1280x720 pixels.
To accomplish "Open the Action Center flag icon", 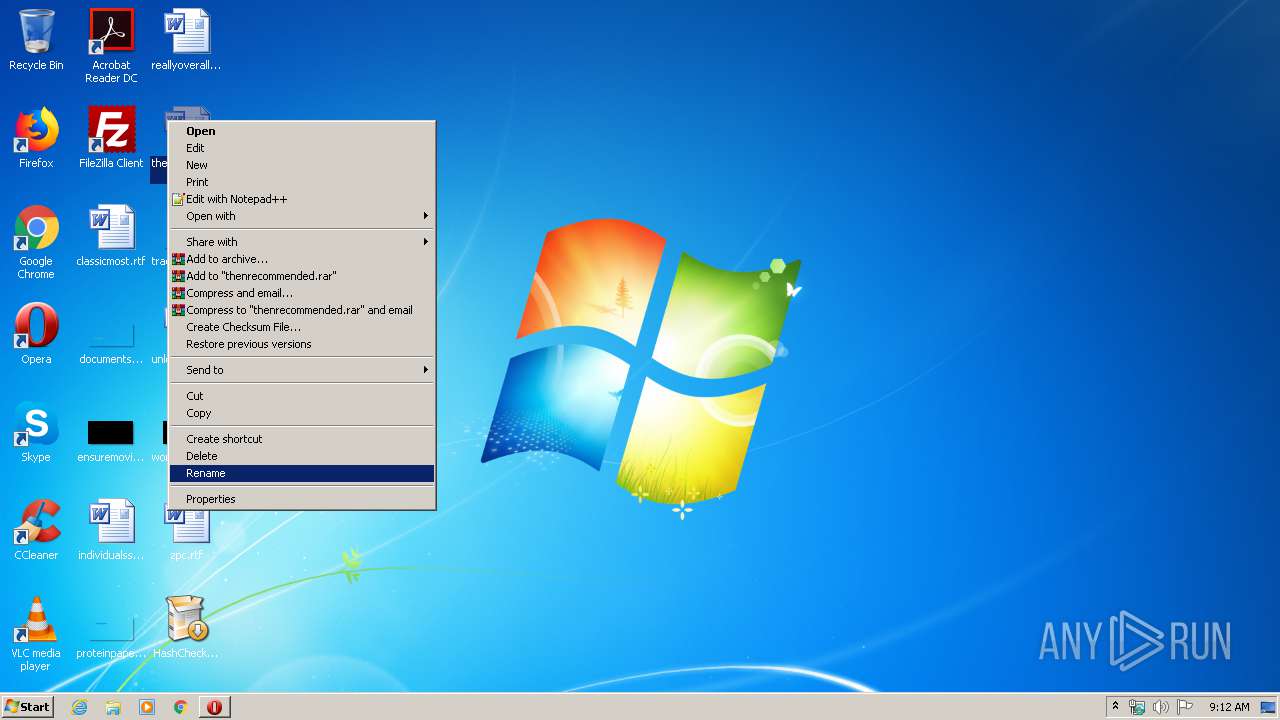I will tap(1185, 707).
